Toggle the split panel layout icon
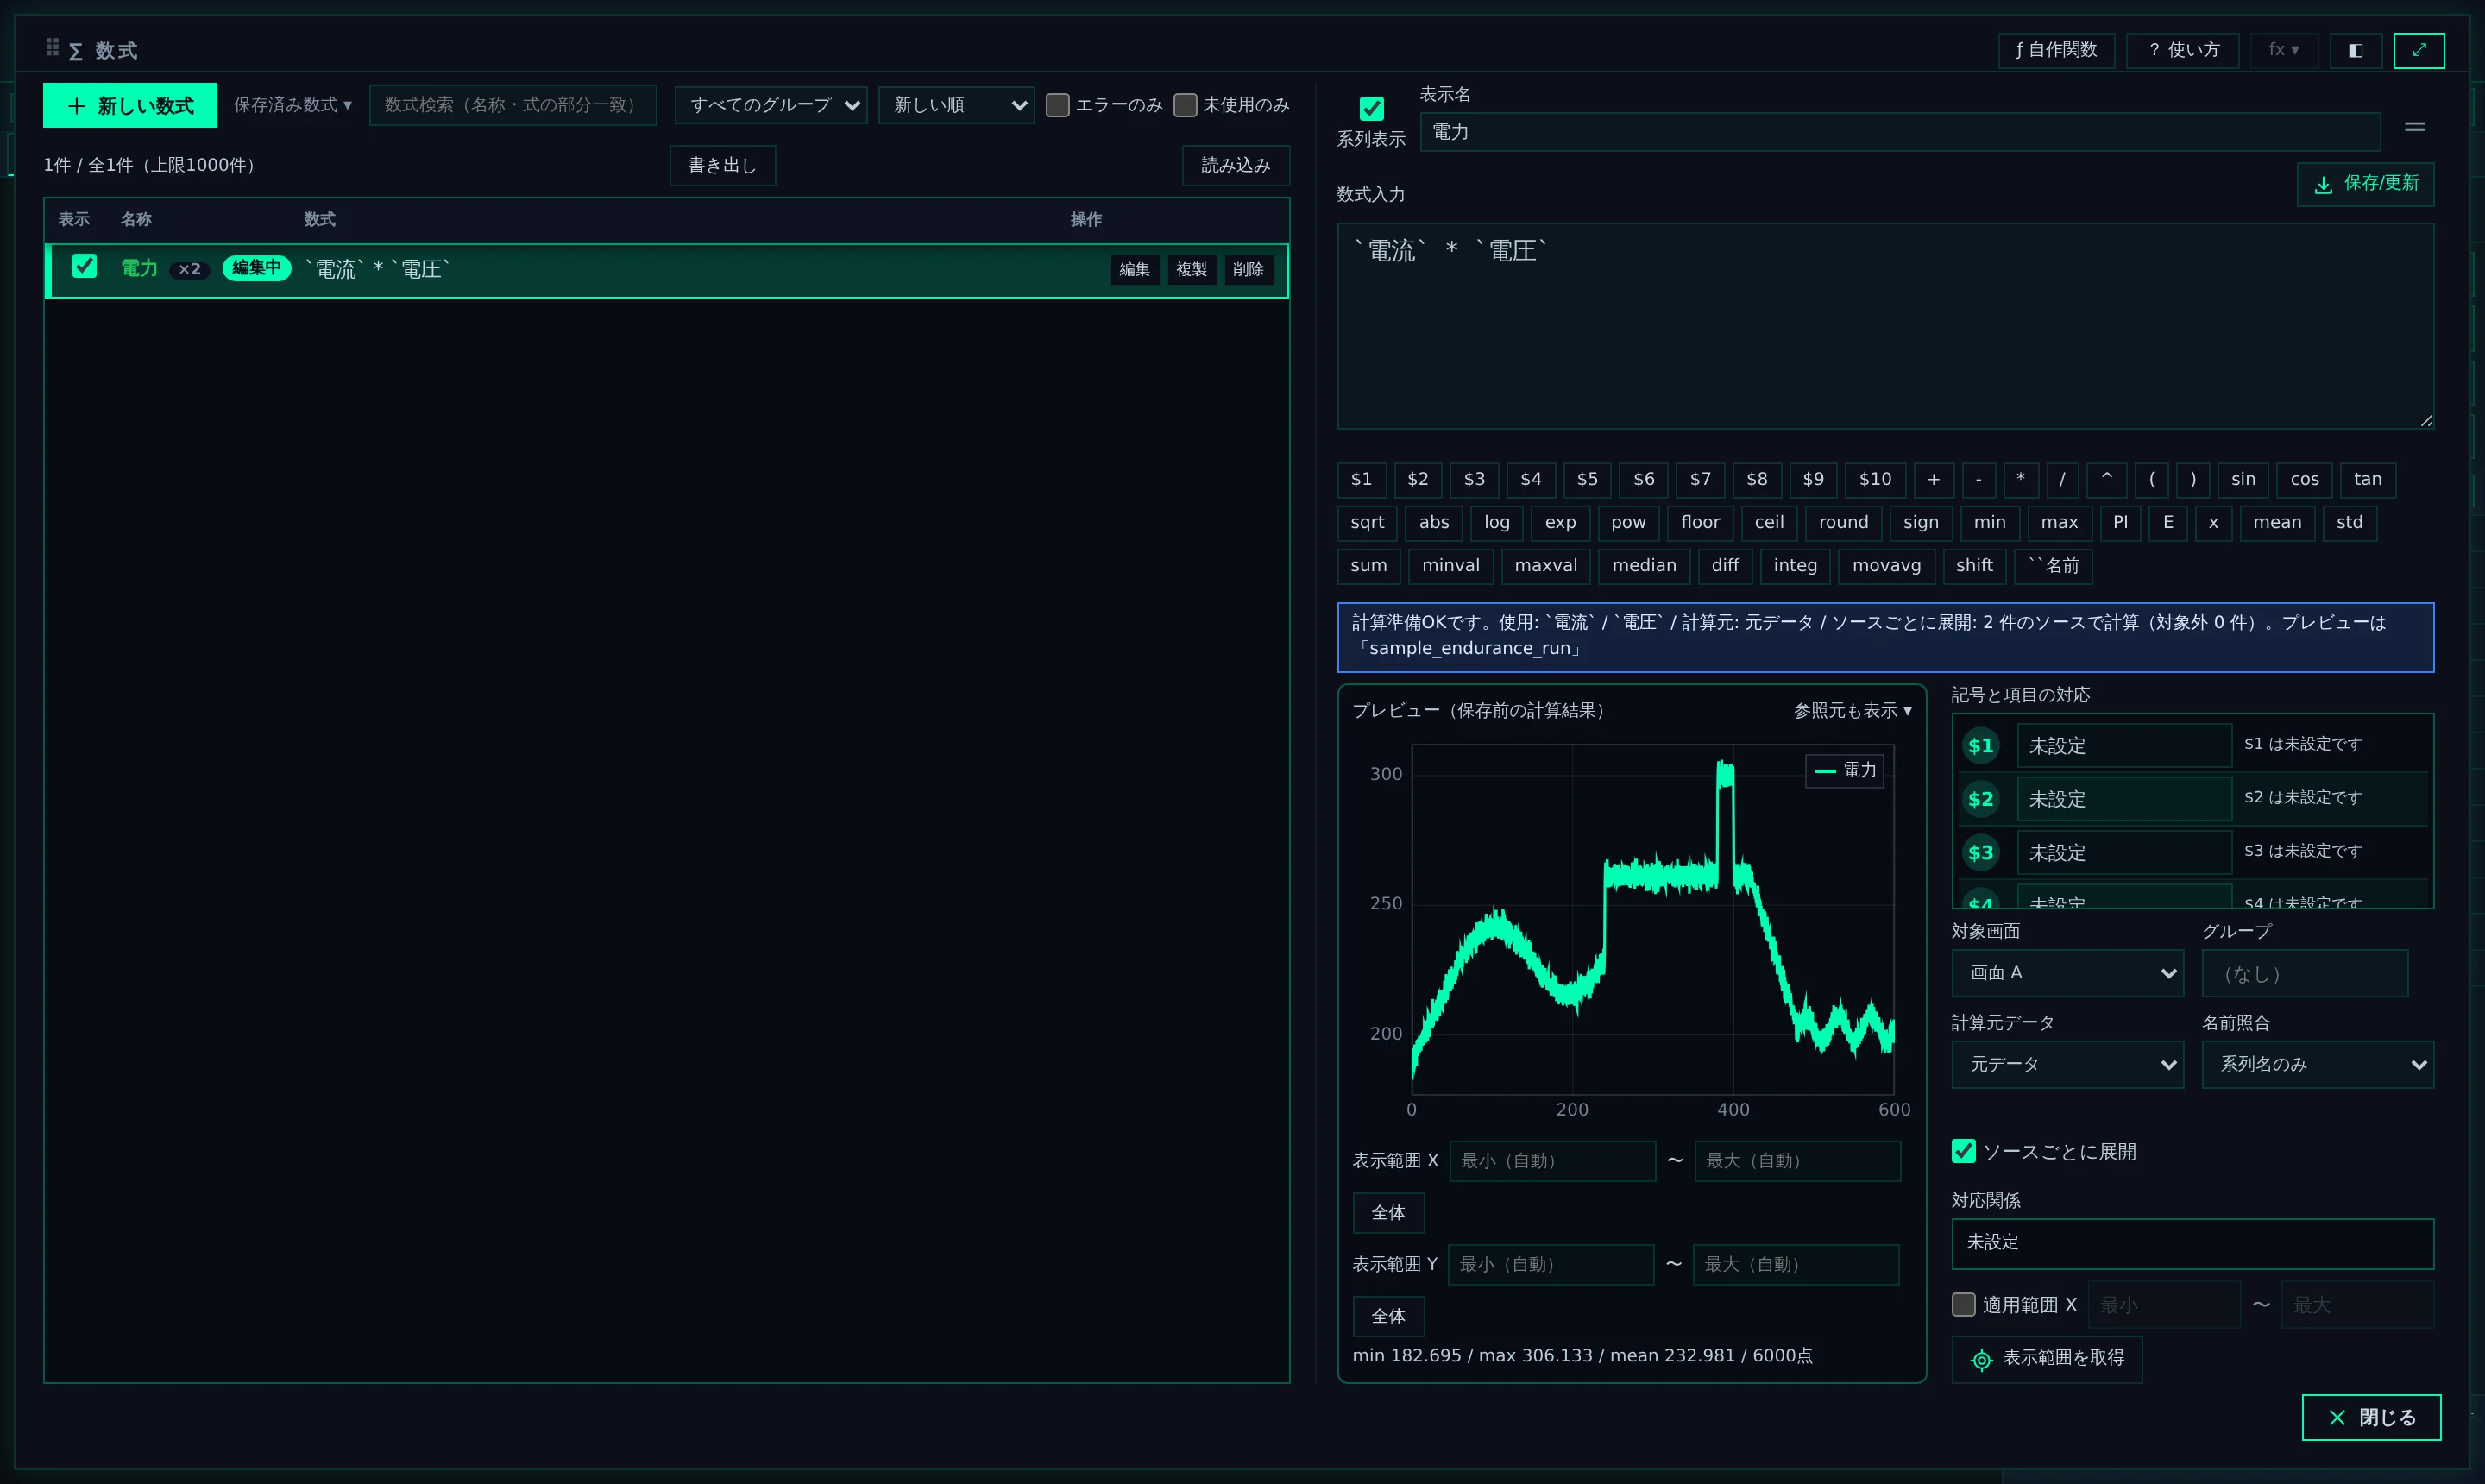 click(x=2355, y=50)
